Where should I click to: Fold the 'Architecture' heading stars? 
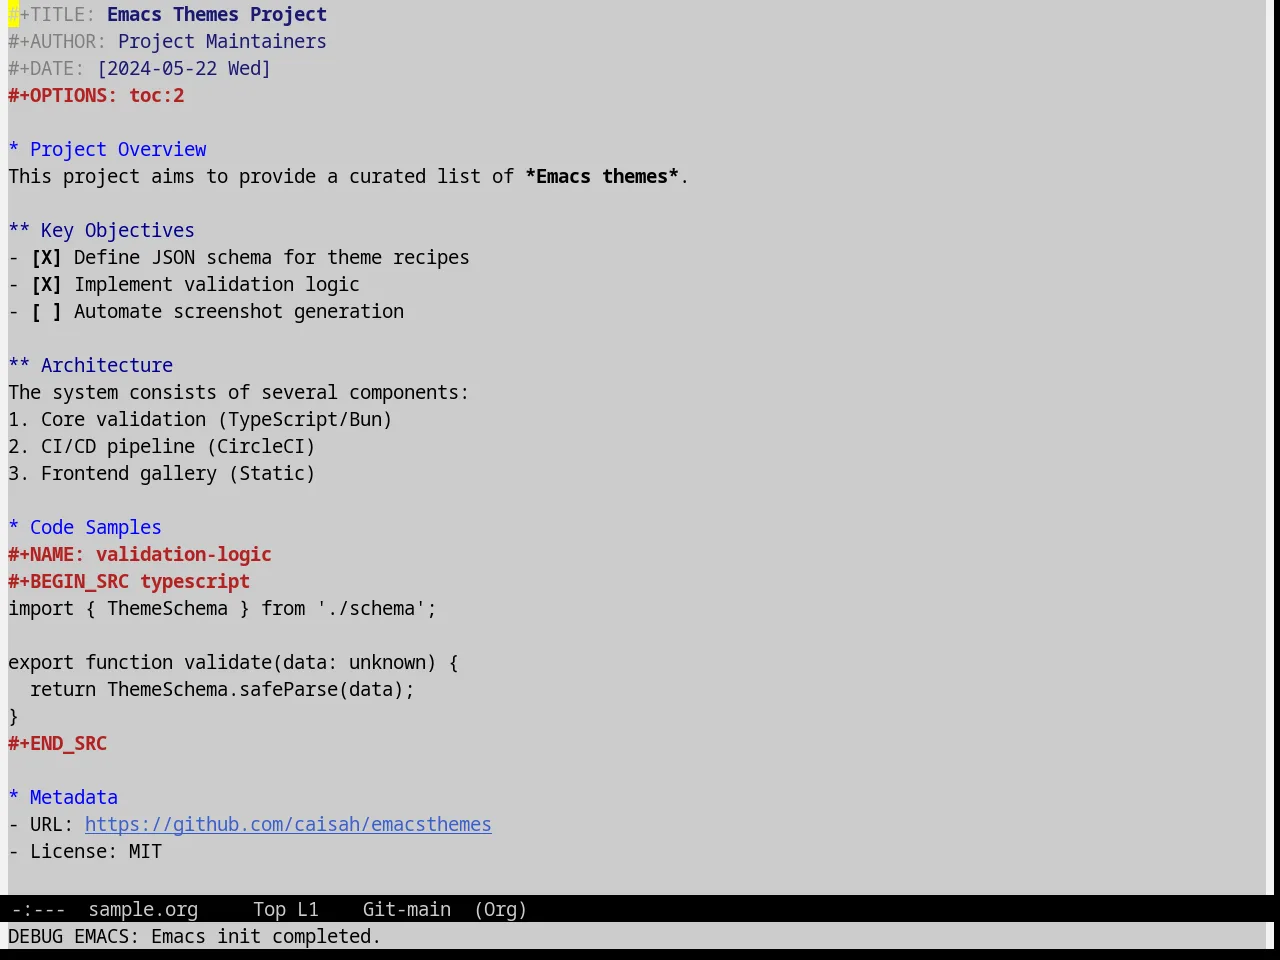click(19, 366)
